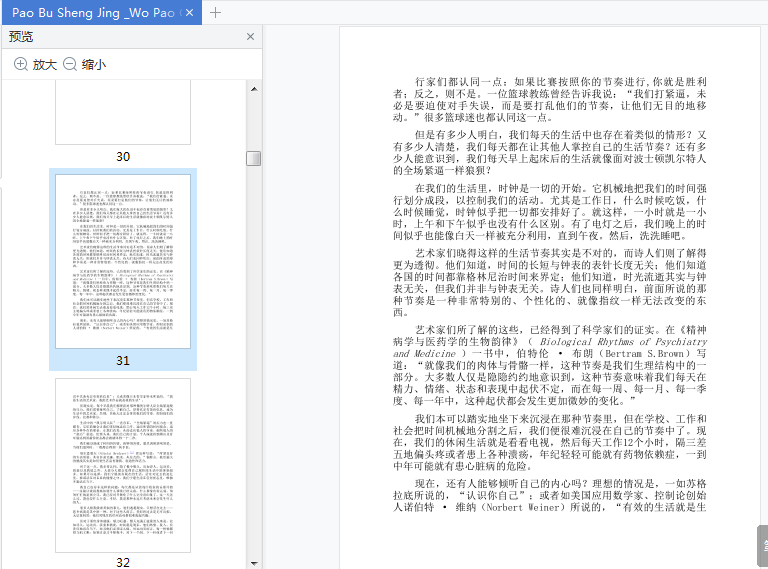Click the text 'Biological Rhythms of Psychiatry'
This screenshot has width=768, height=569.
point(623,342)
